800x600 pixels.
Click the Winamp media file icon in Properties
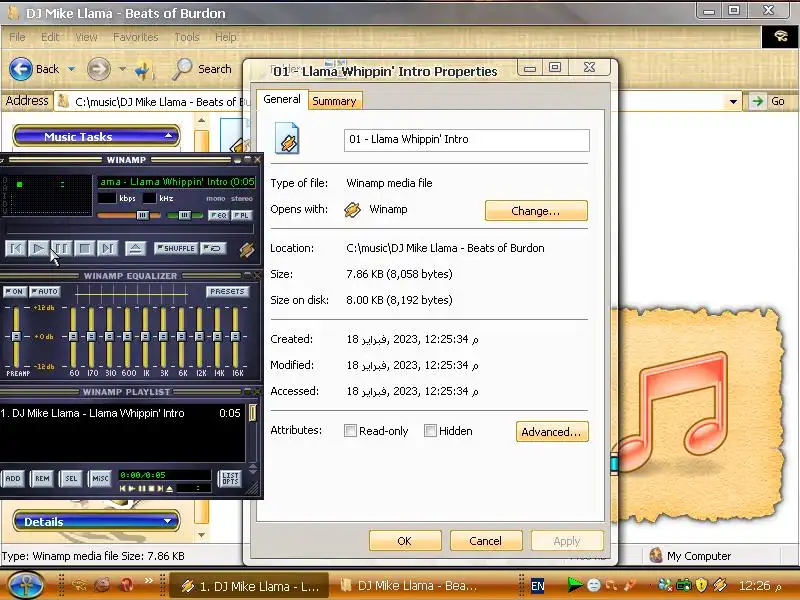pyautogui.click(x=287, y=138)
